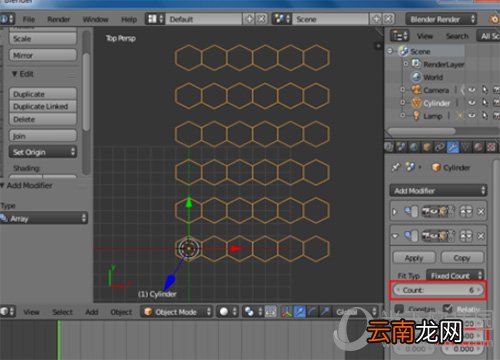
Task: Open the Render menu
Action: 59,19
